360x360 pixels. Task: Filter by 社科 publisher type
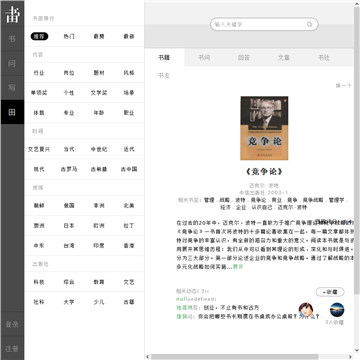click(39, 302)
